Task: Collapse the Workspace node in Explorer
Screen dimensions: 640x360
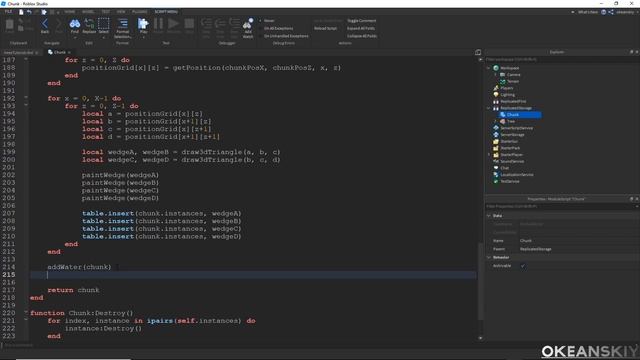Action: [x=489, y=68]
